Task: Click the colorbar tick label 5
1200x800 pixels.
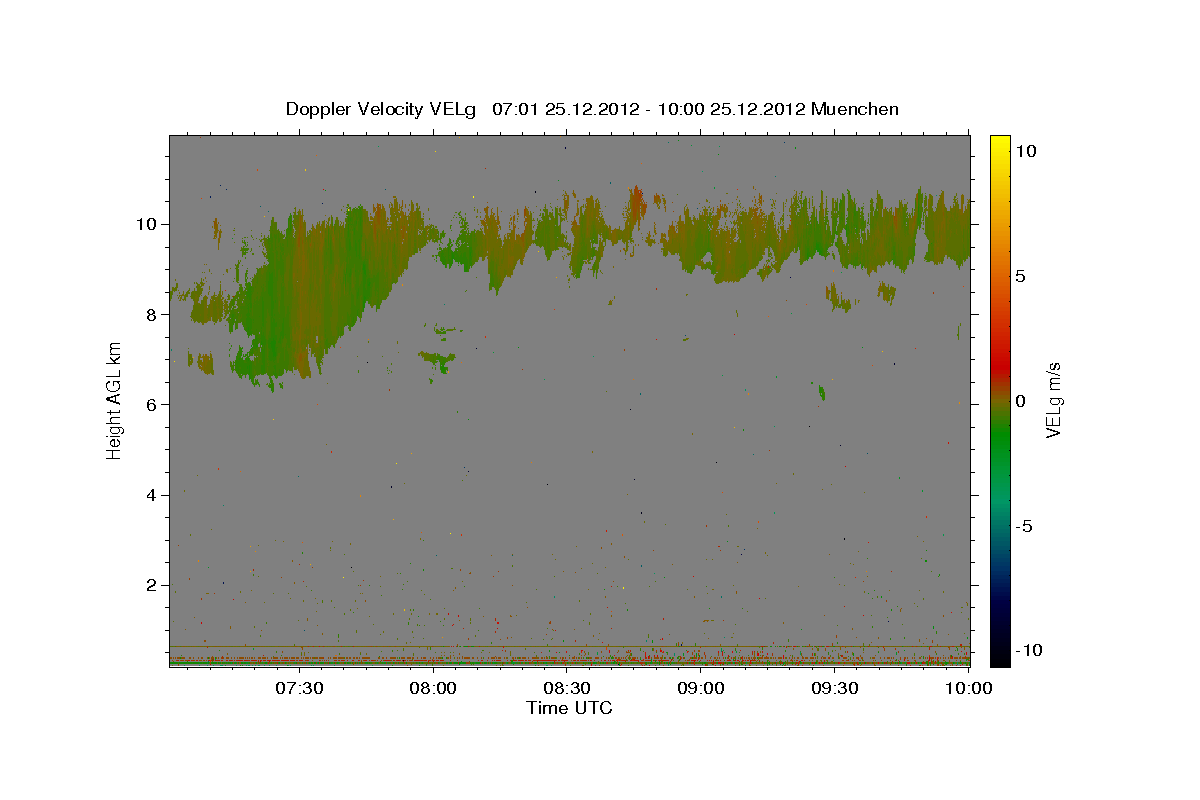Action: coord(1020,276)
